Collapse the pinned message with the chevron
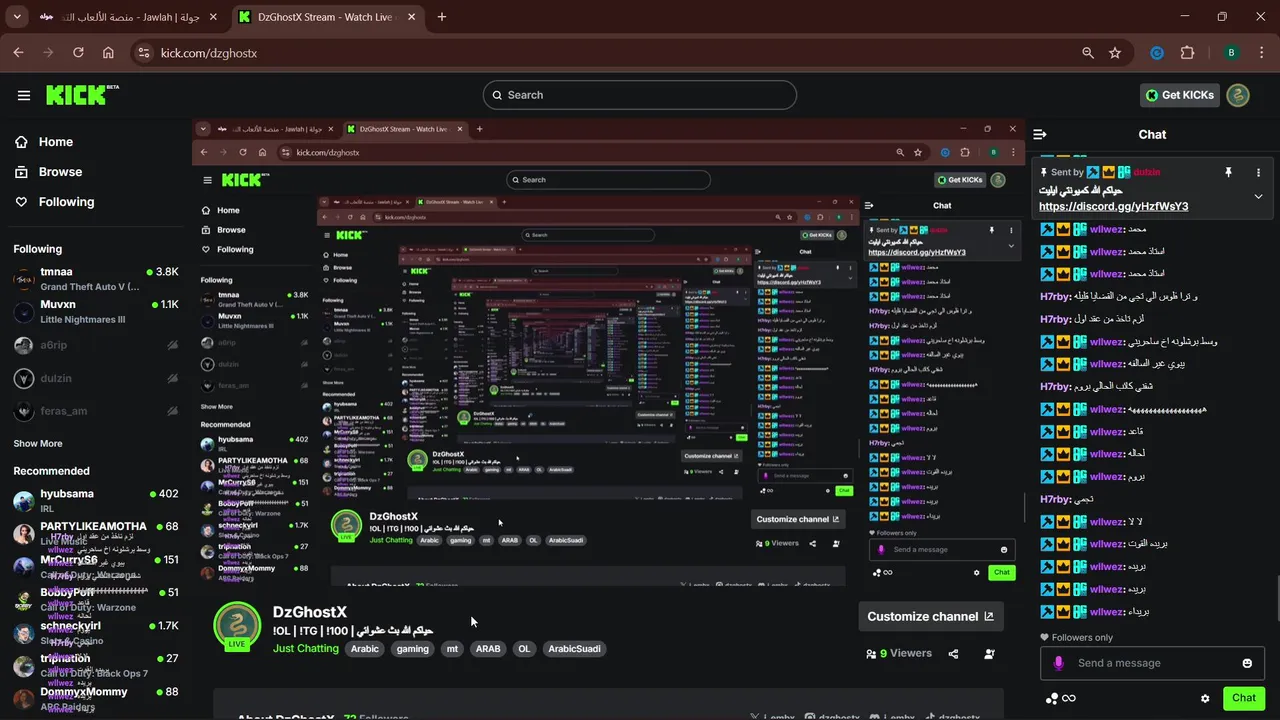The width and height of the screenshot is (1280, 720). pos(1258,196)
